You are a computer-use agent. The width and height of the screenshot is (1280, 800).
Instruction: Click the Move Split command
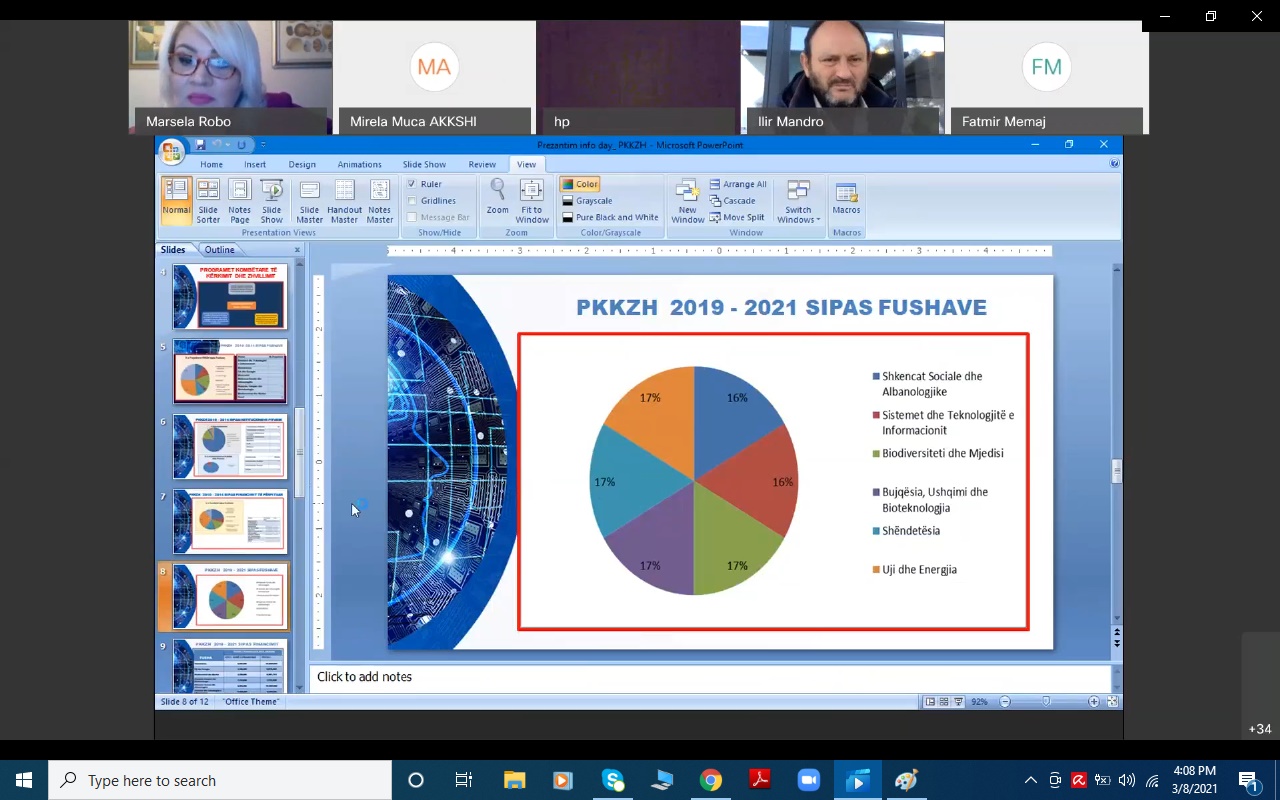click(x=737, y=217)
